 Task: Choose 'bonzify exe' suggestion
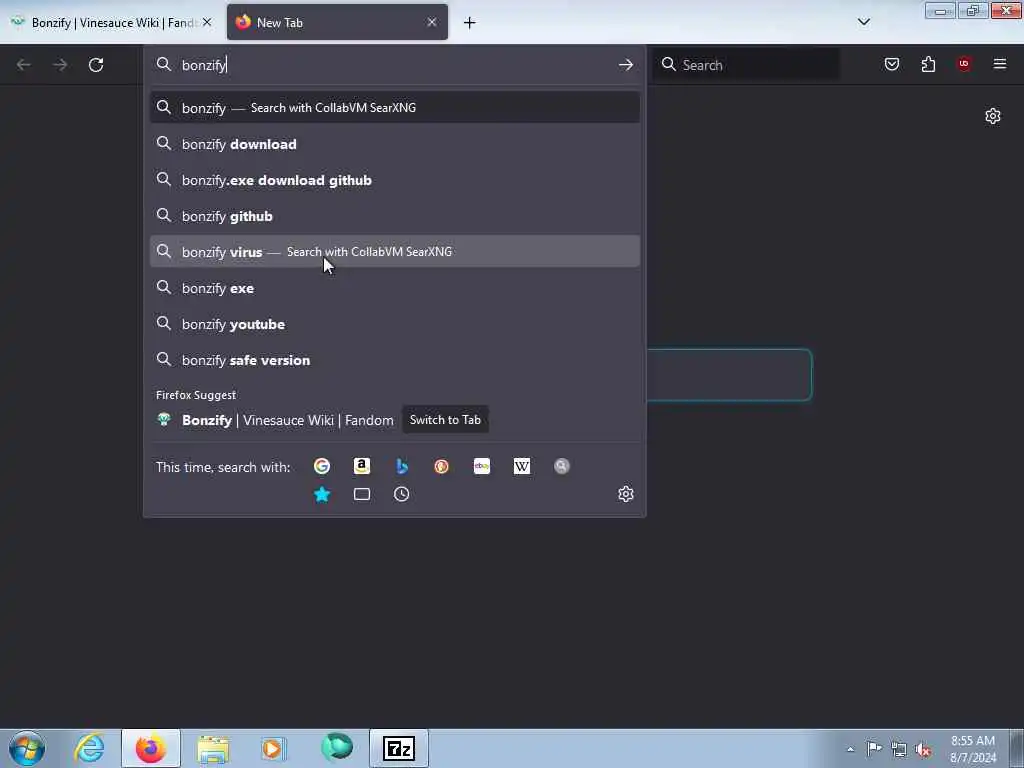tap(394, 288)
